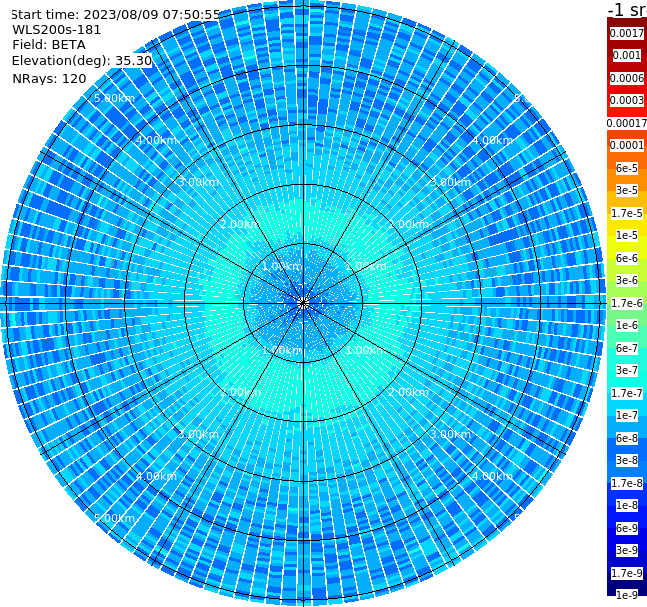Select the "WLS200s-181" instrument label
Image resolution: width=647 pixels, height=607 pixels.
pos(57,30)
